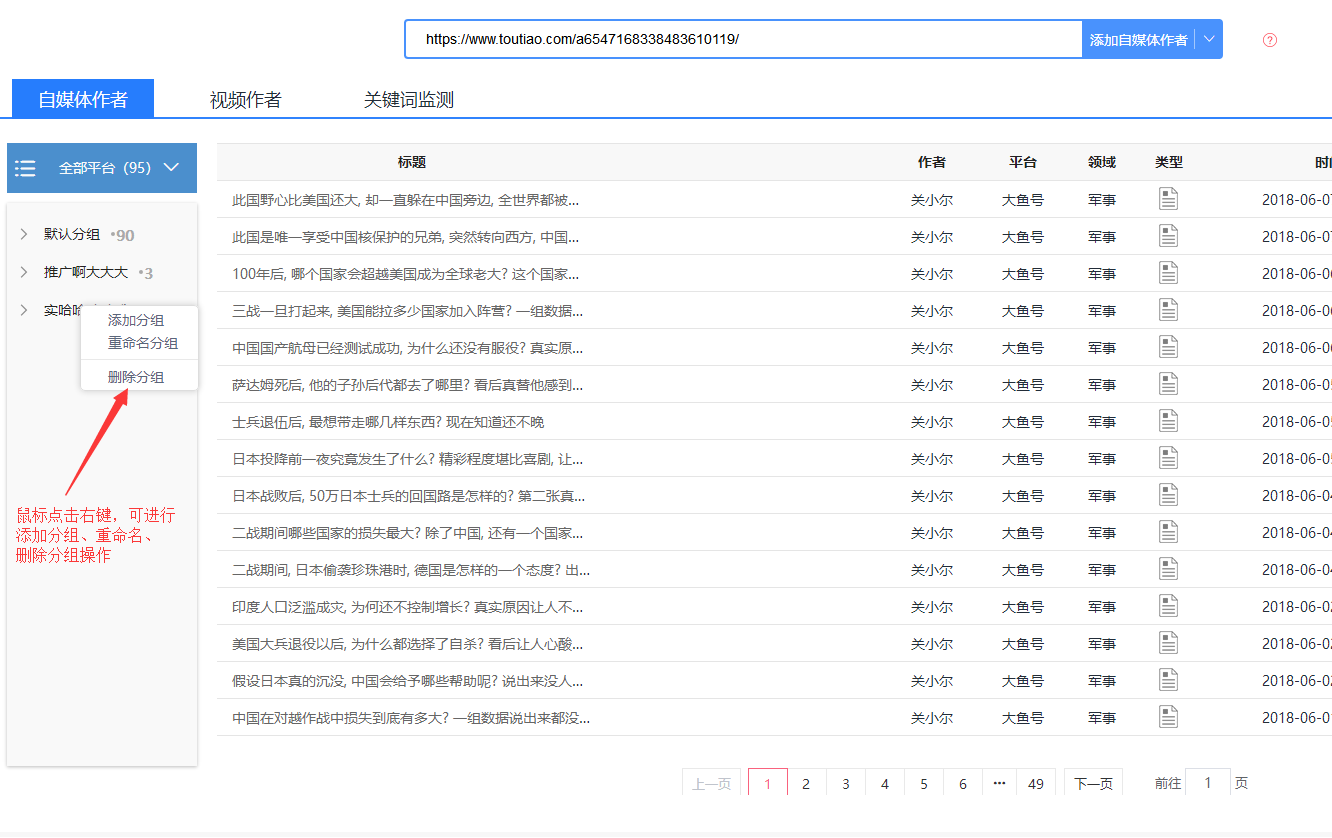Choose 重命名分组 in context menu
The width and height of the screenshot is (1332, 838).
point(143,343)
